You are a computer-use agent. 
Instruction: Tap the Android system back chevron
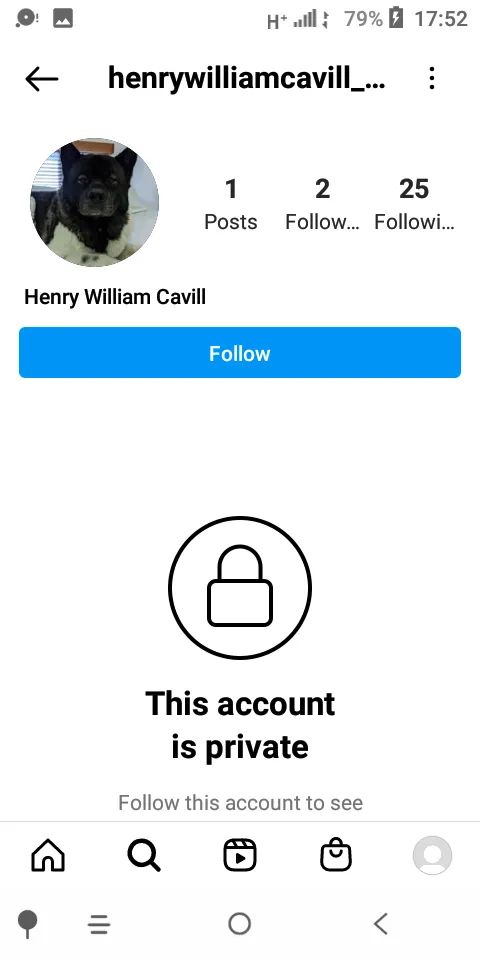click(x=381, y=923)
